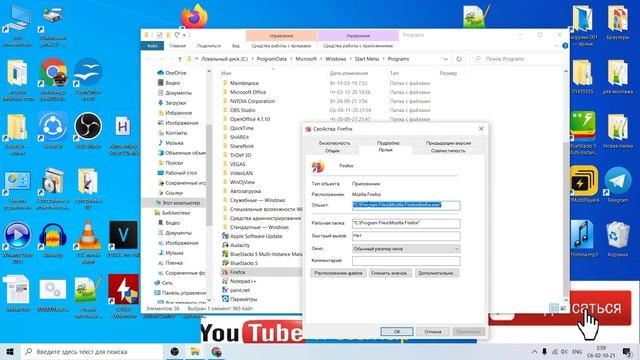This screenshot has width=640, height=360.
Task: Open the mp3 music file desktop icon
Action: tap(582, 239)
